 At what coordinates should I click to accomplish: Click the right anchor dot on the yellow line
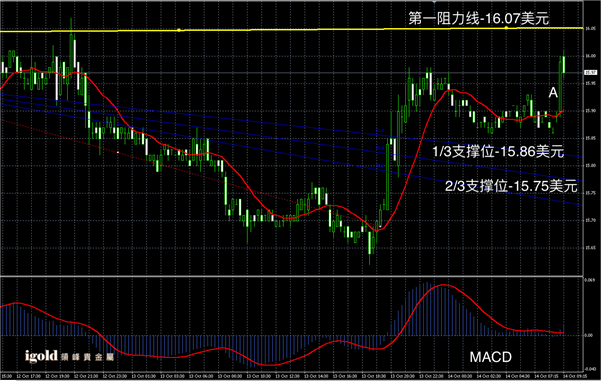point(506,28)
